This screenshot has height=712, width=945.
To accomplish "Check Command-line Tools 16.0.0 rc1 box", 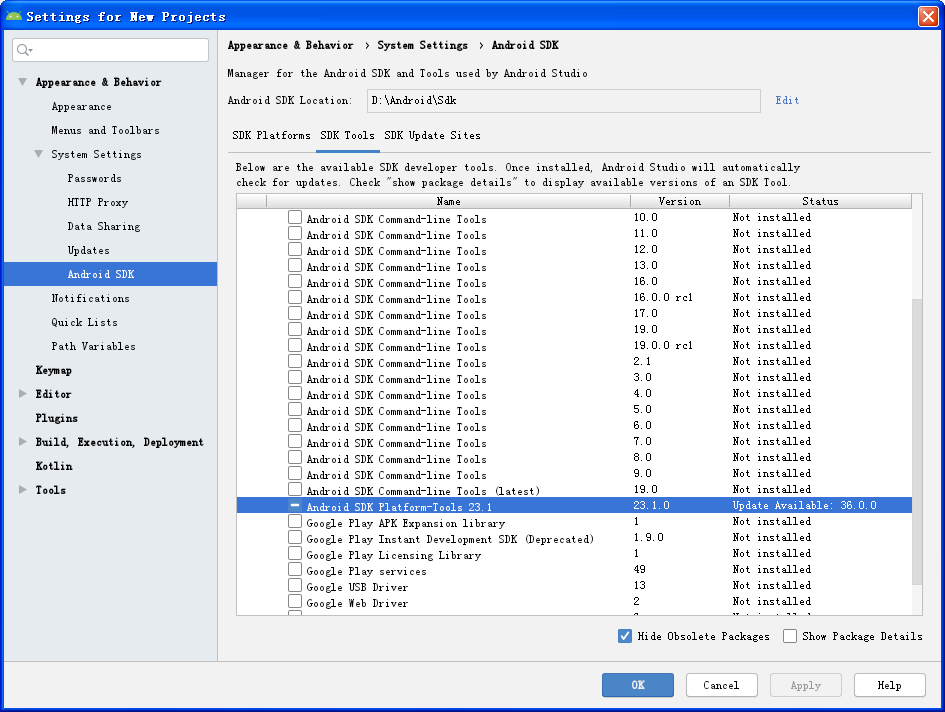I will click(295, 297).
